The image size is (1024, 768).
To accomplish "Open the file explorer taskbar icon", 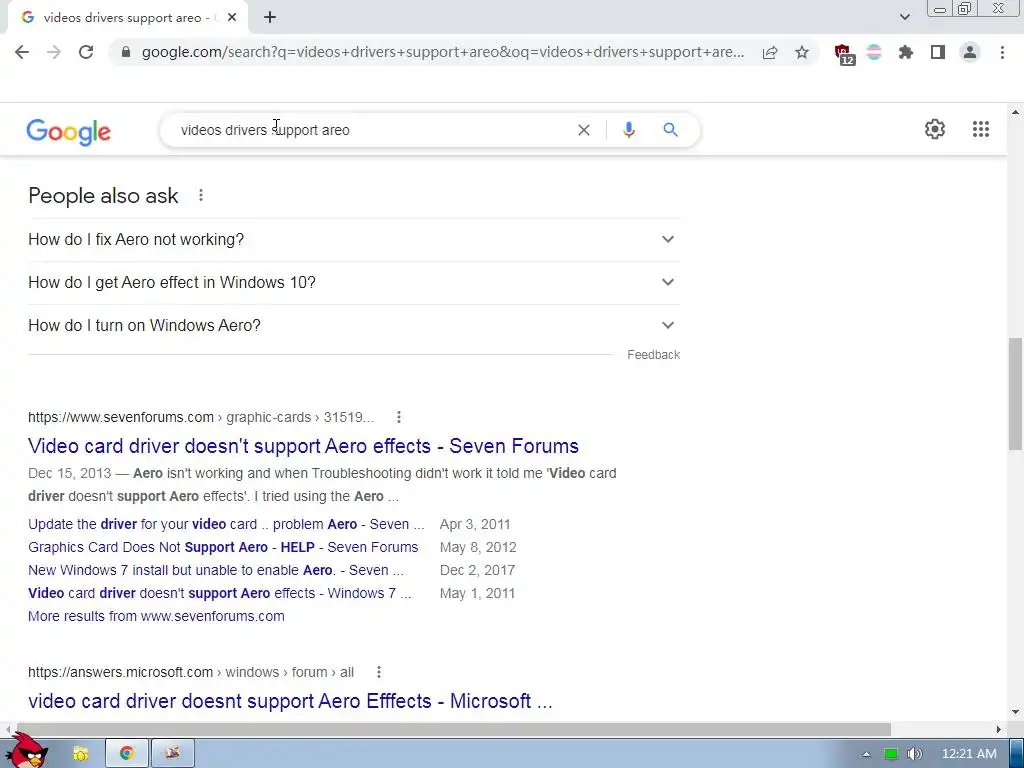I will point(81,754).
